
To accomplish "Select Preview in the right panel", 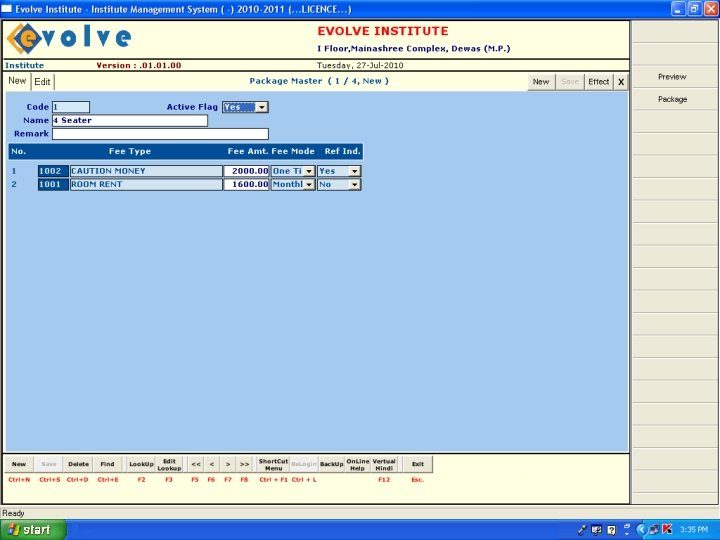I will pos(672,77).
